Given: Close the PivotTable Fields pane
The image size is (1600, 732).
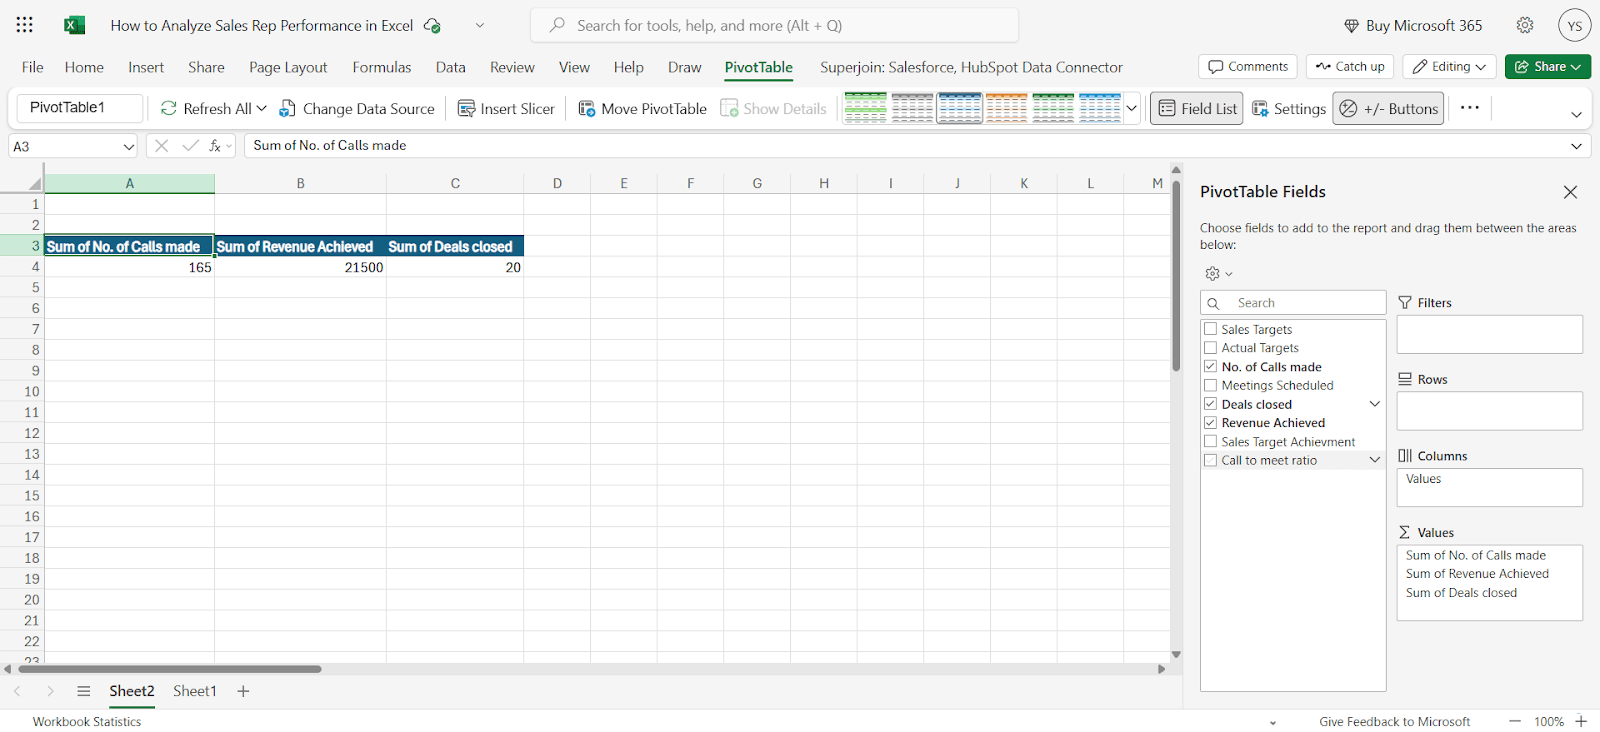Looking at the screenshot, I should tap(1570, 192).
